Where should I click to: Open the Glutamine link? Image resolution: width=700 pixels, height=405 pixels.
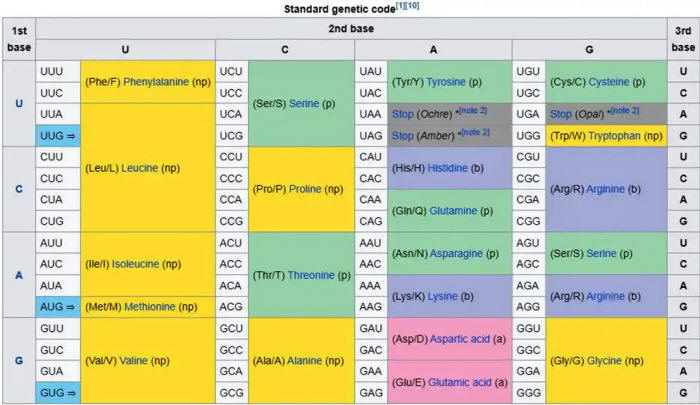452,211
